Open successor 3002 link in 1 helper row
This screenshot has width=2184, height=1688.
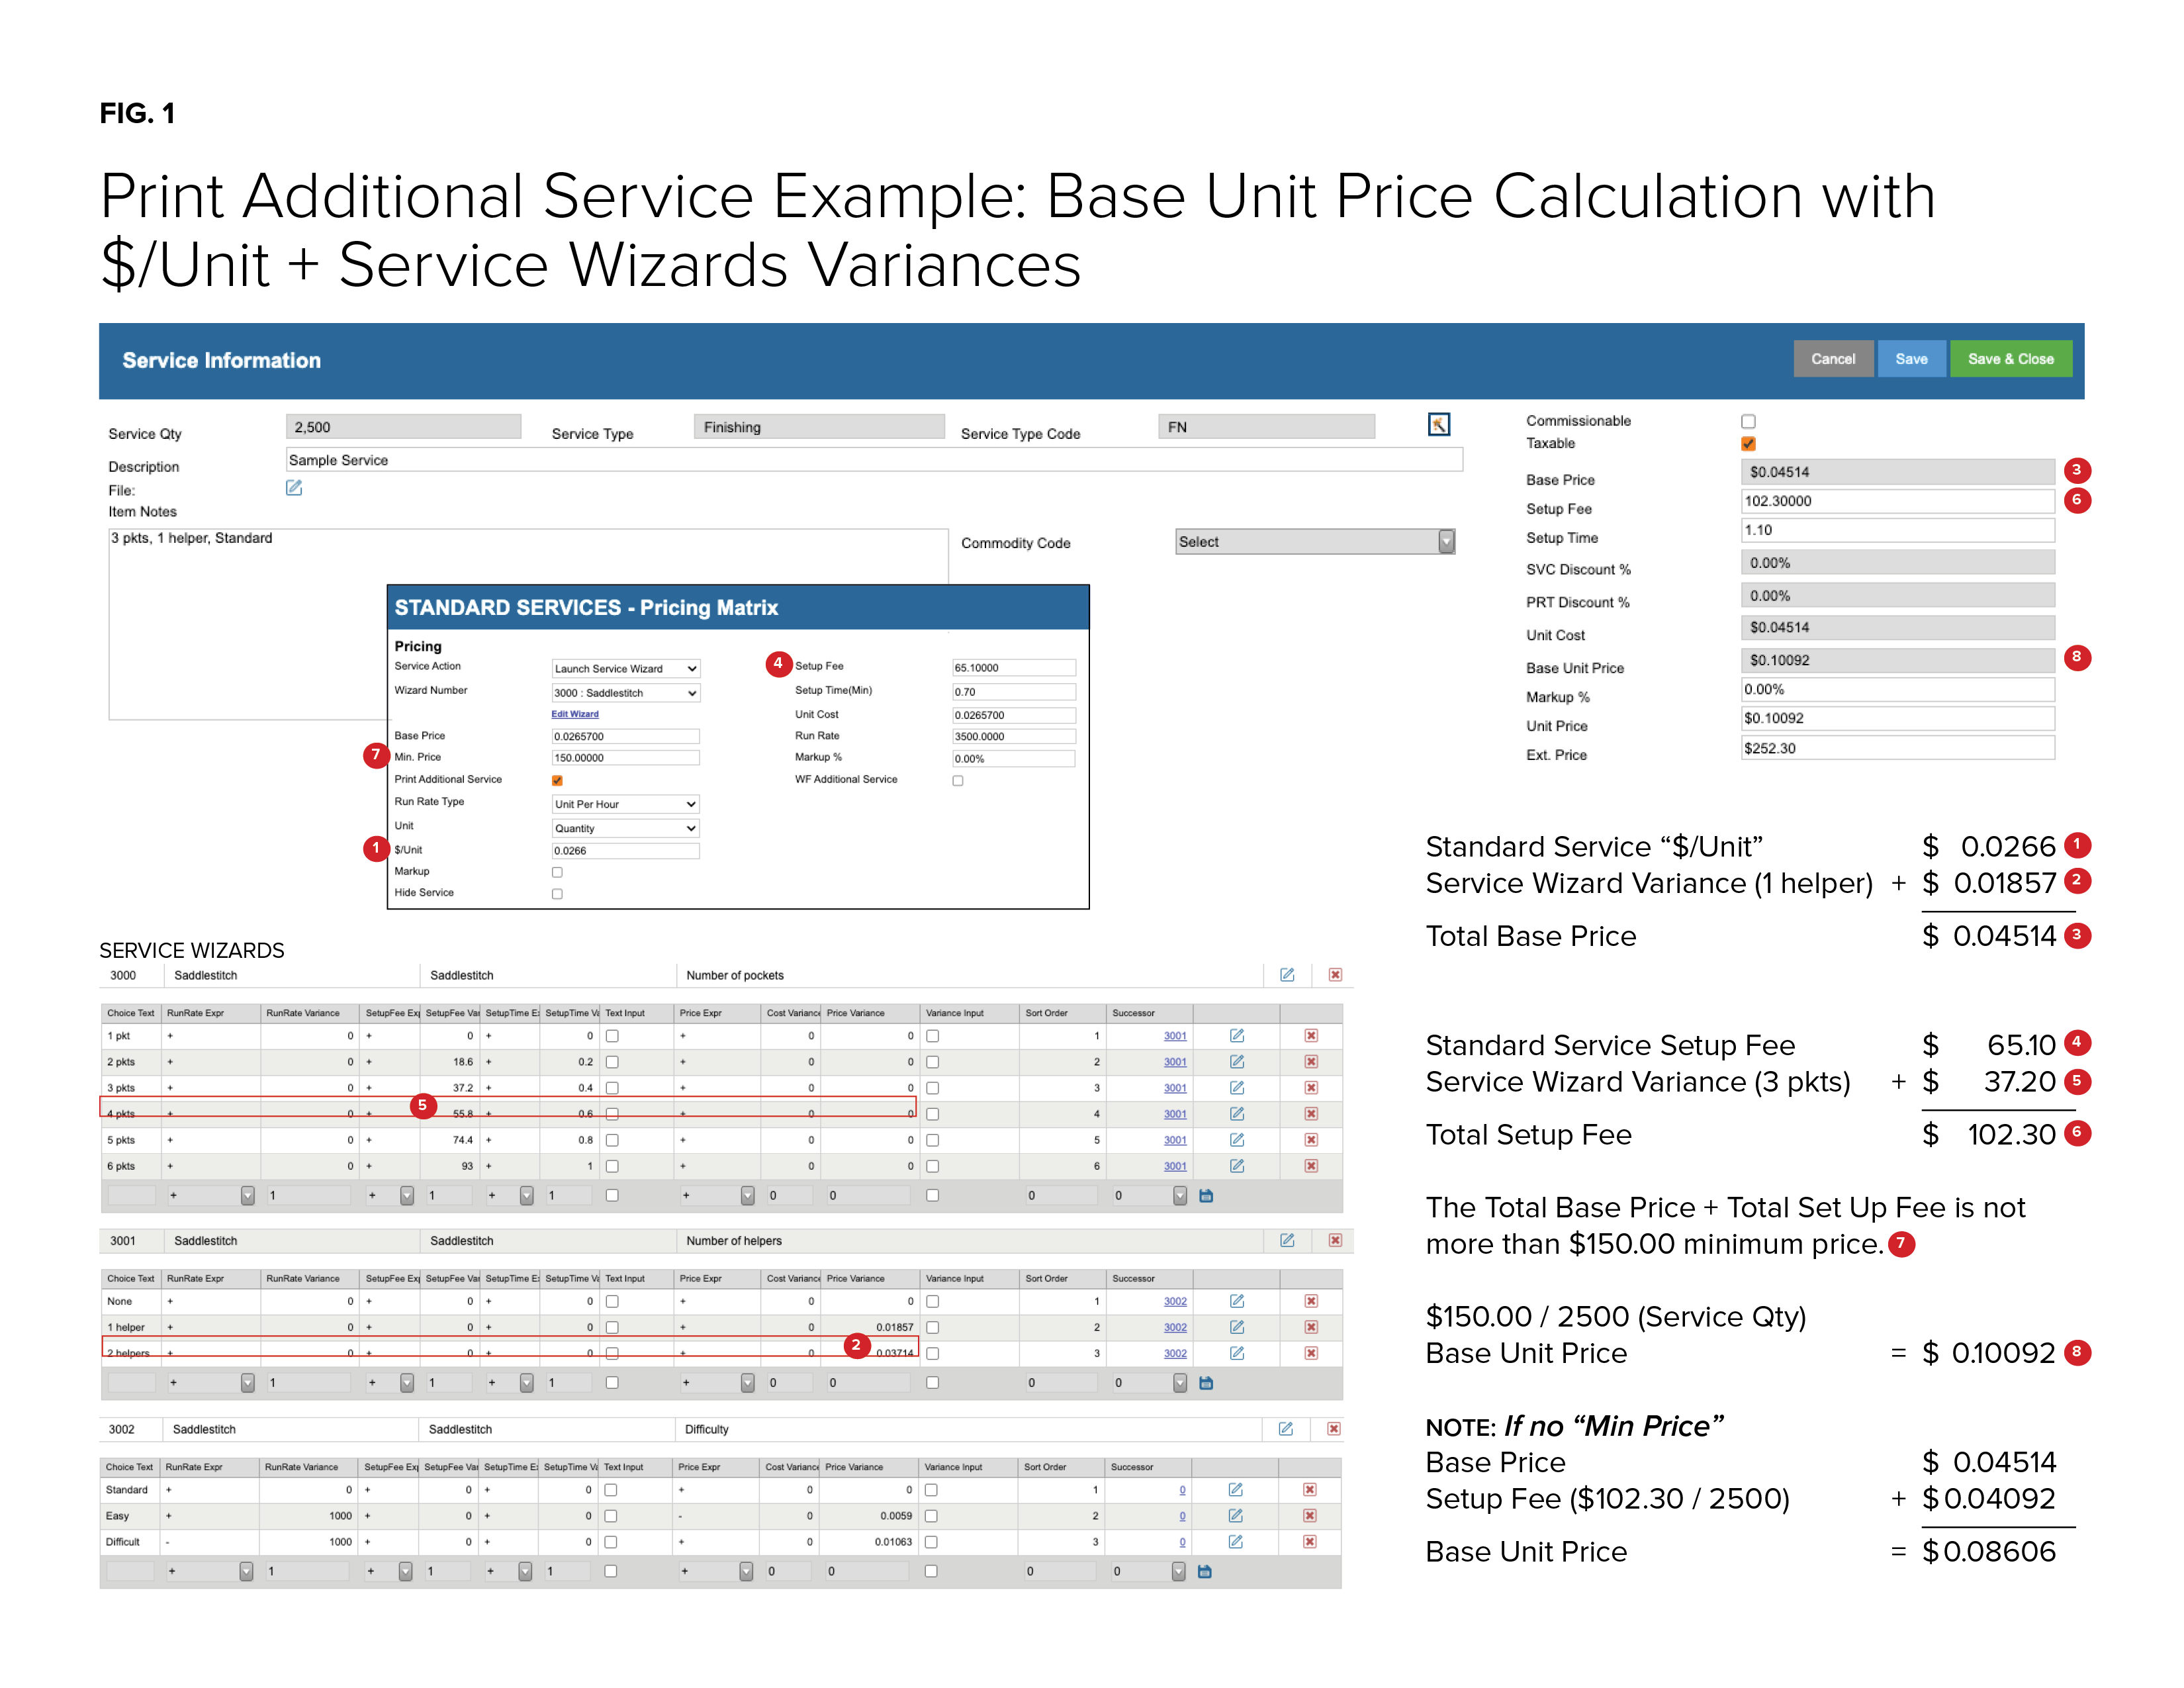1175,1327
